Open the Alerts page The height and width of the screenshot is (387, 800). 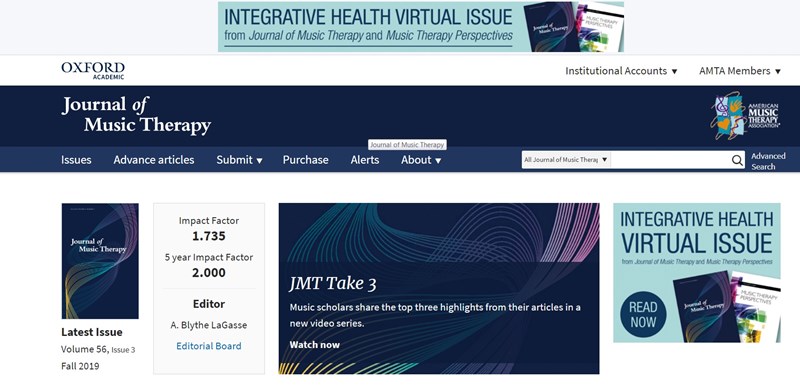click(365, 160)
